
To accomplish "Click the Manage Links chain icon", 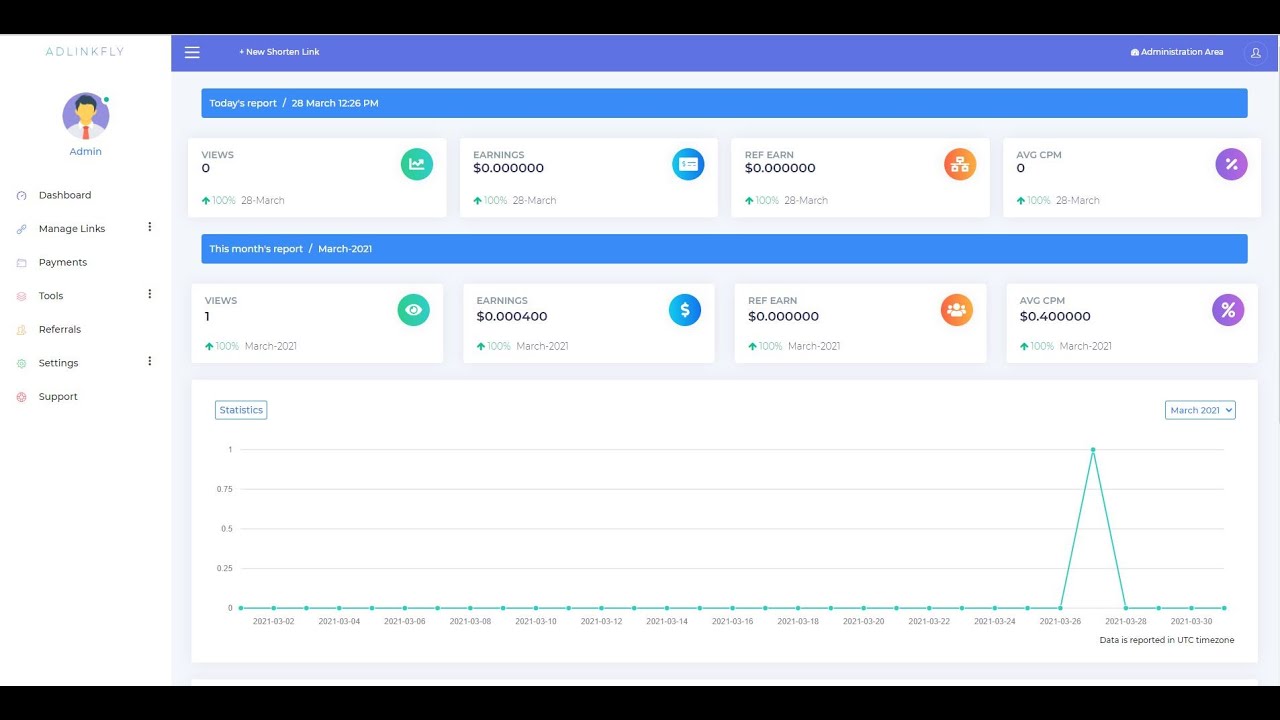I will pyautogui.click(x=22, y=229).
